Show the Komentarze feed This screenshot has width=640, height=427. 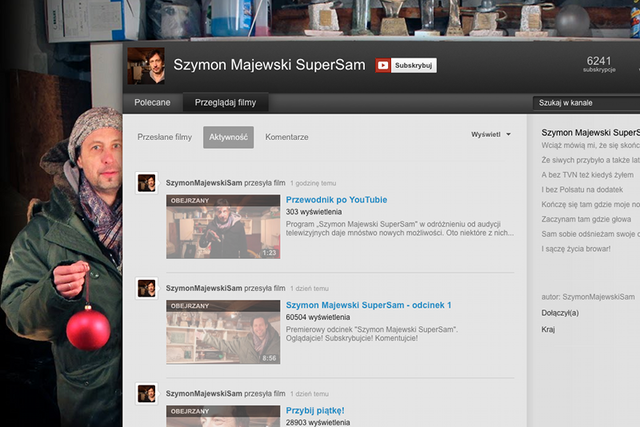(287, 137)
